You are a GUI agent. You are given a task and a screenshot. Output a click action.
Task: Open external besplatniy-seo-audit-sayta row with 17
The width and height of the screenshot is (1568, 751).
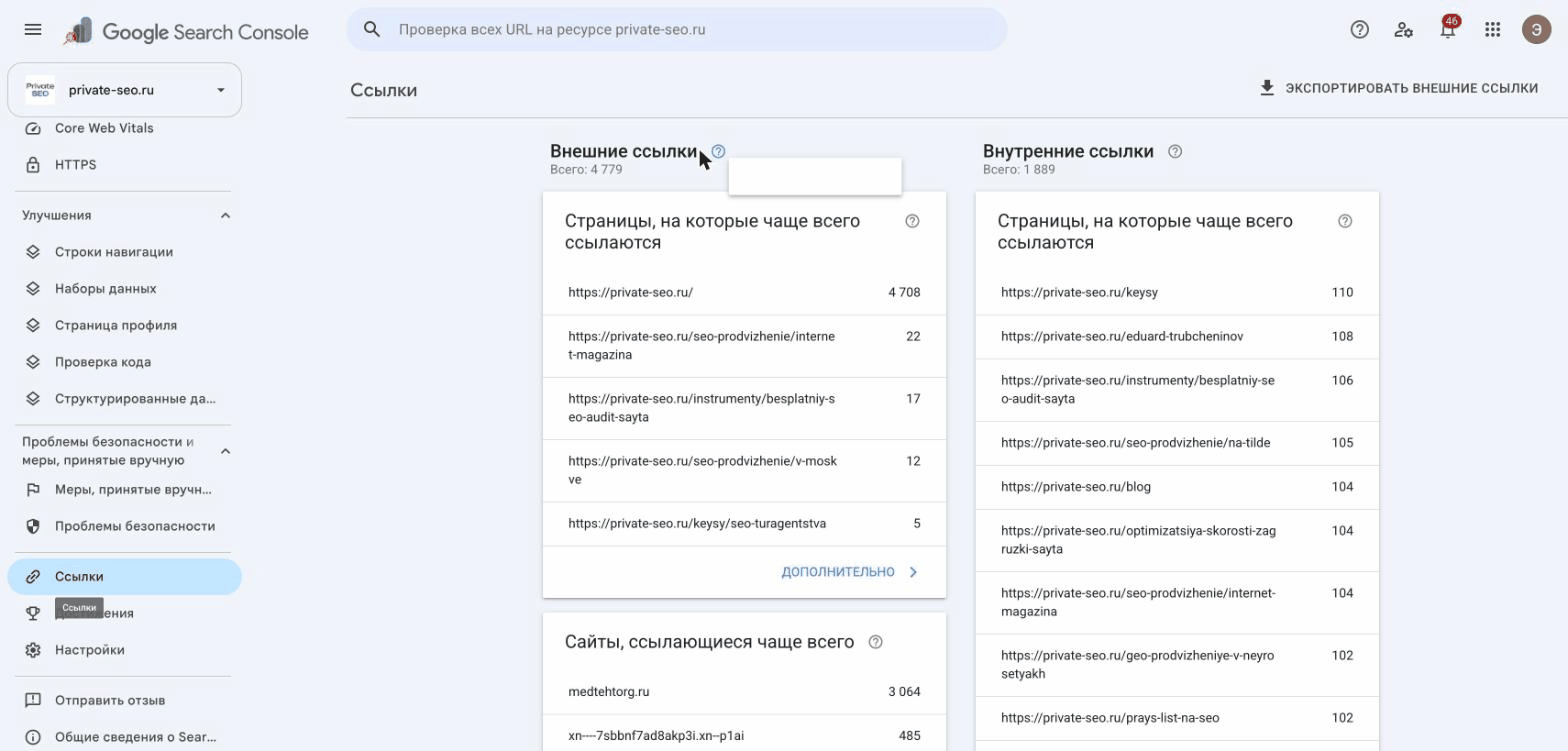point(744,408)
